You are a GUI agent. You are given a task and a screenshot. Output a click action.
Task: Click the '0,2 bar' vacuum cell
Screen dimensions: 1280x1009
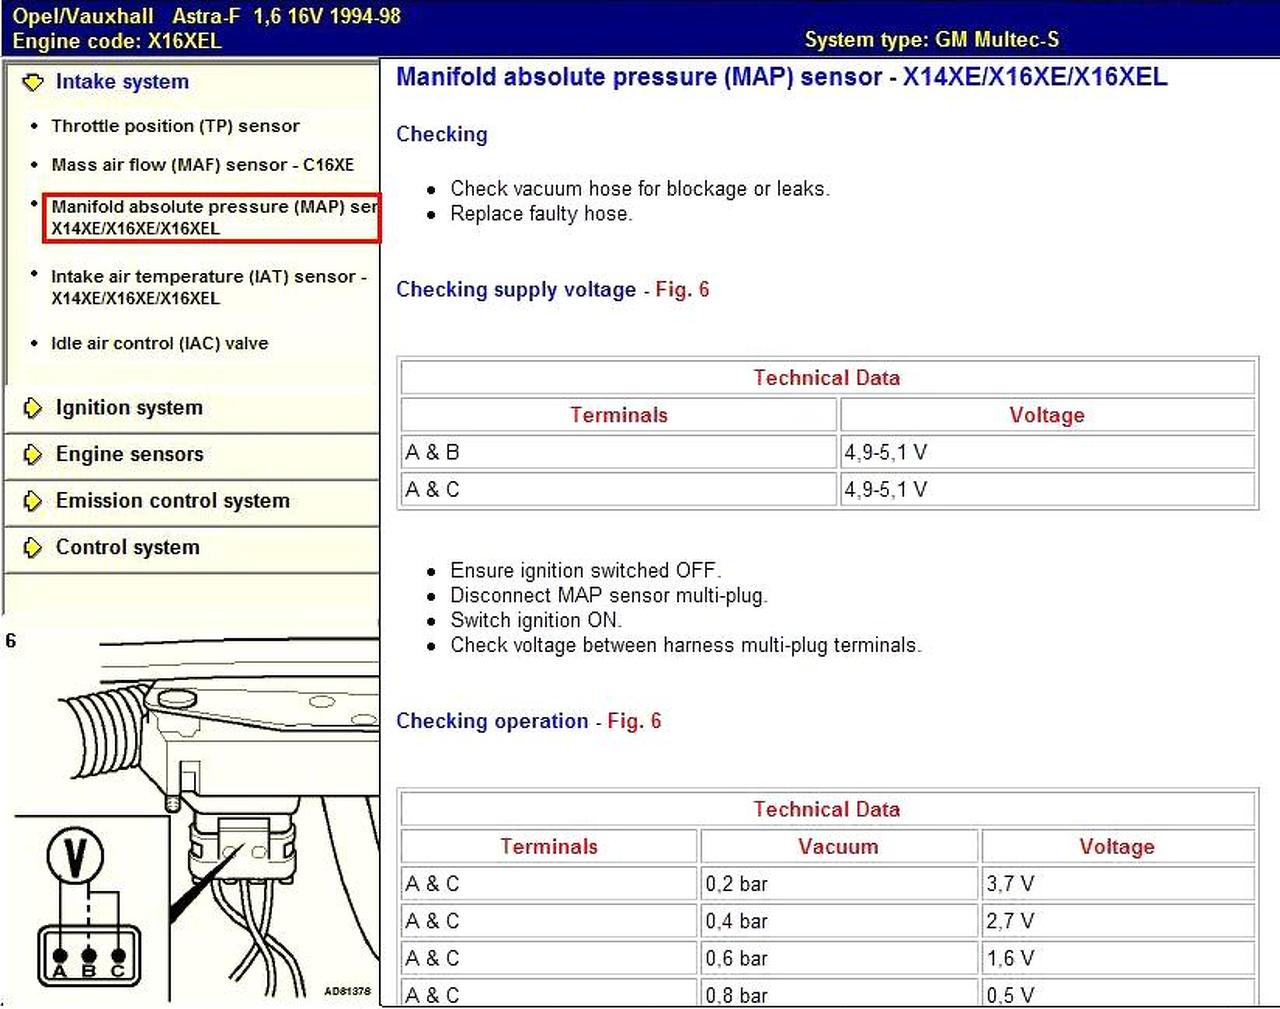point(838,884)
